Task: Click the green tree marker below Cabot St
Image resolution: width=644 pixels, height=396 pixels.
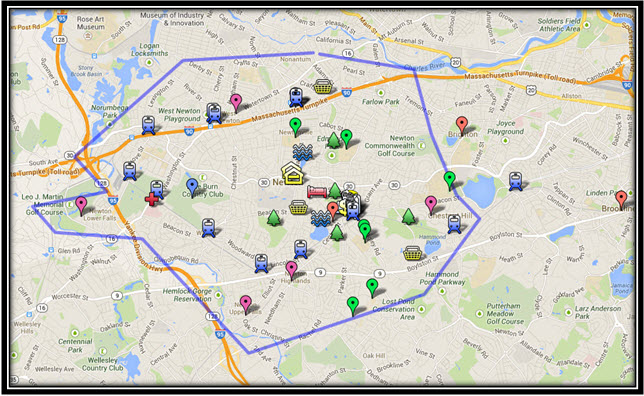Action: [x=334, y=140]
